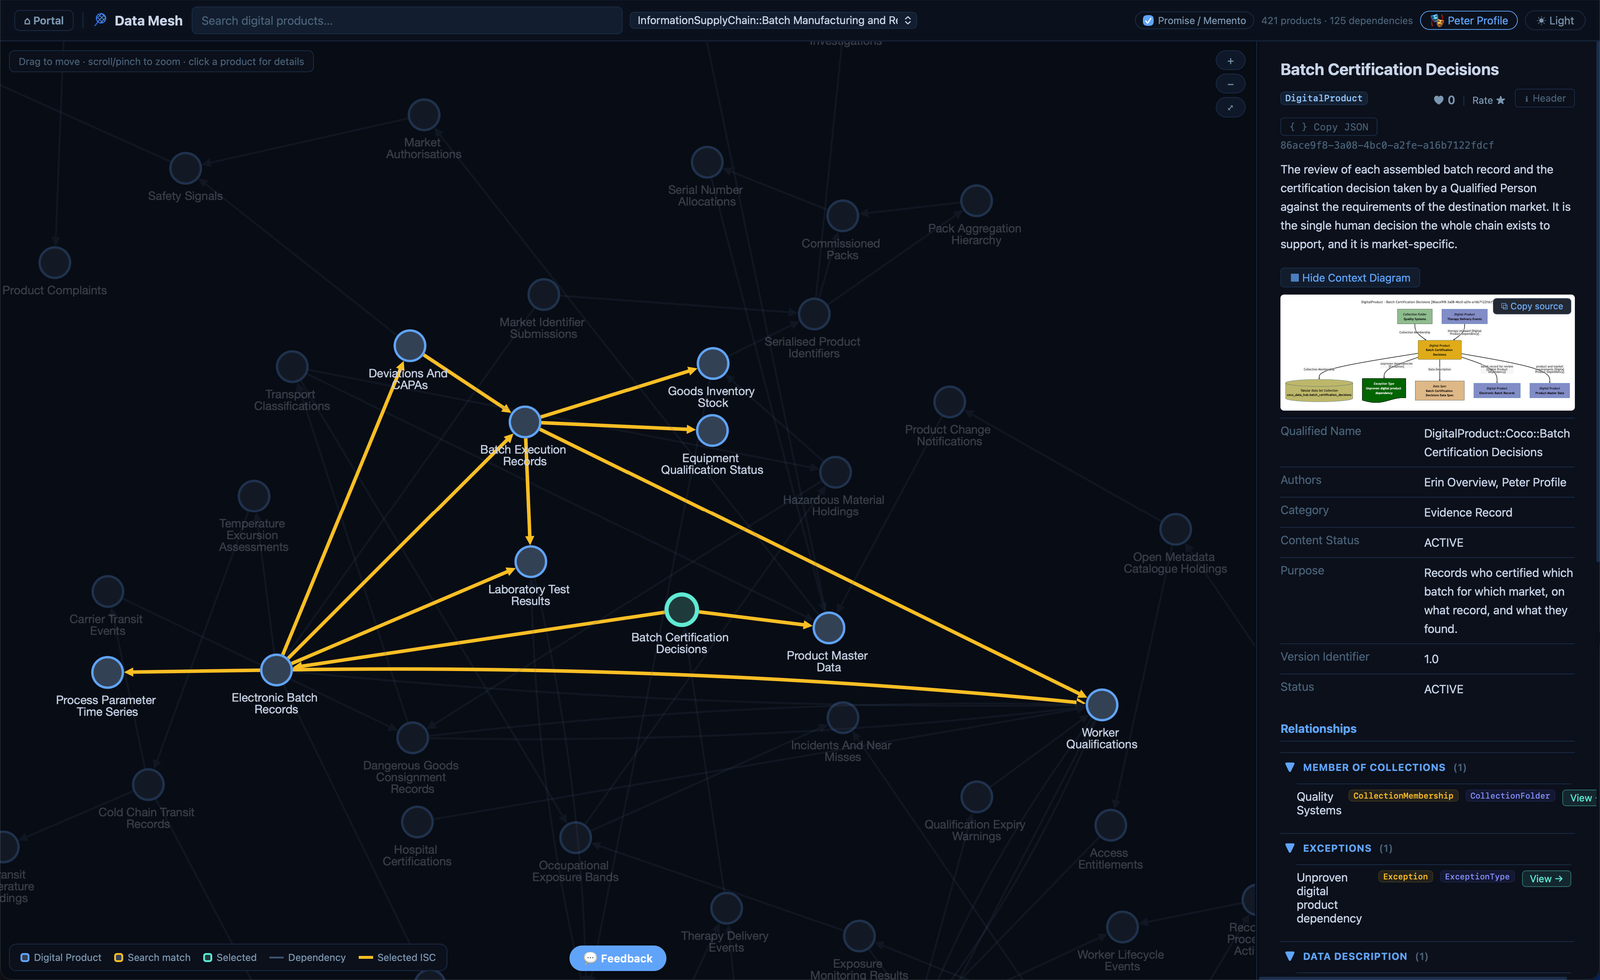Collapse the Data Description section
Screen dimensions: 1600x980
[x=1290, y=956]
